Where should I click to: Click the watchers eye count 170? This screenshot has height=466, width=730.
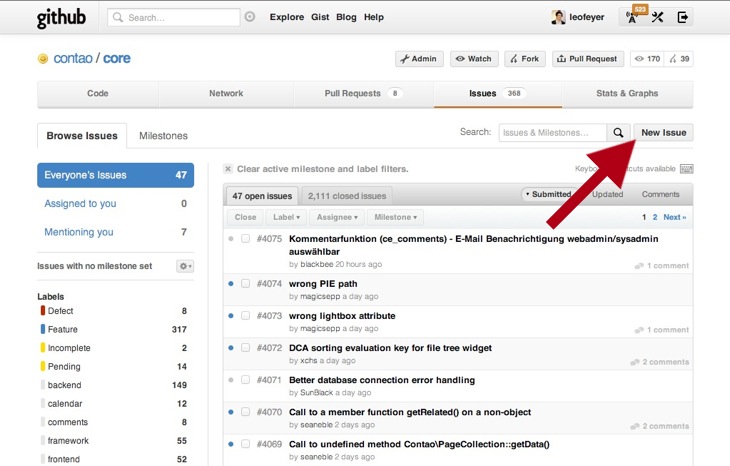click(x=648, y=59)
